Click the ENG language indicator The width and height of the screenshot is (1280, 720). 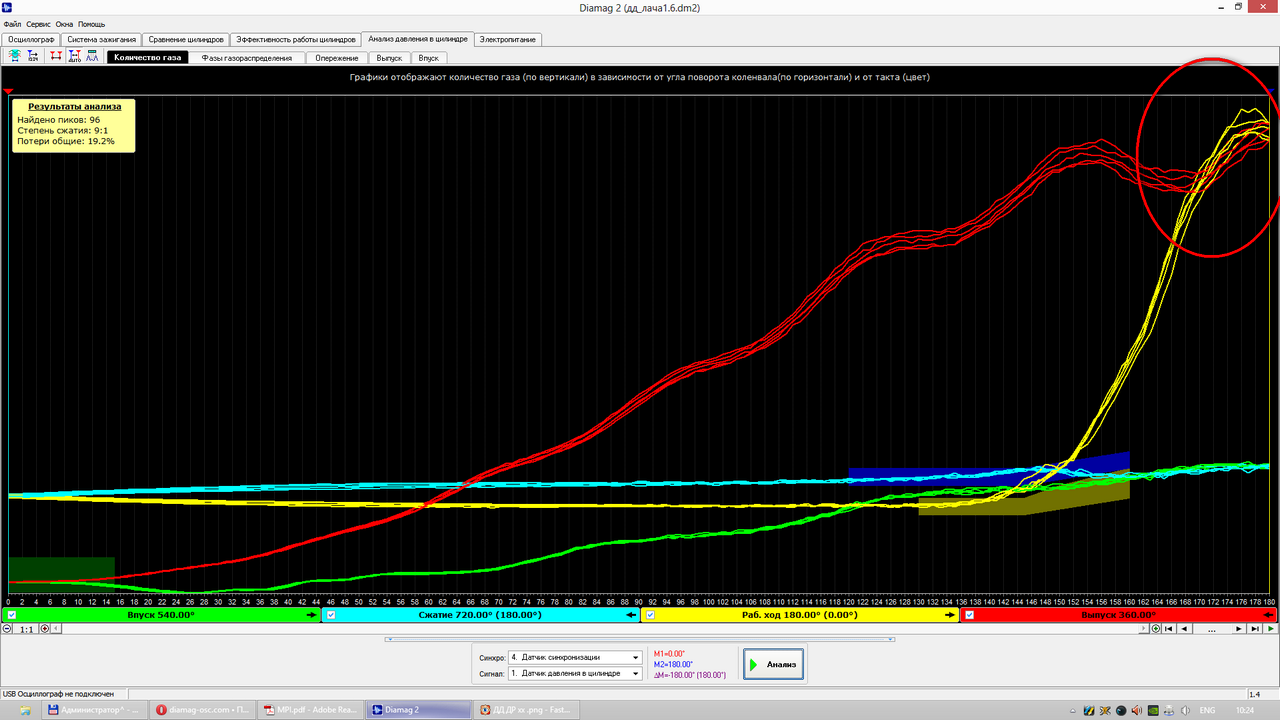[x=1207, y=710]
